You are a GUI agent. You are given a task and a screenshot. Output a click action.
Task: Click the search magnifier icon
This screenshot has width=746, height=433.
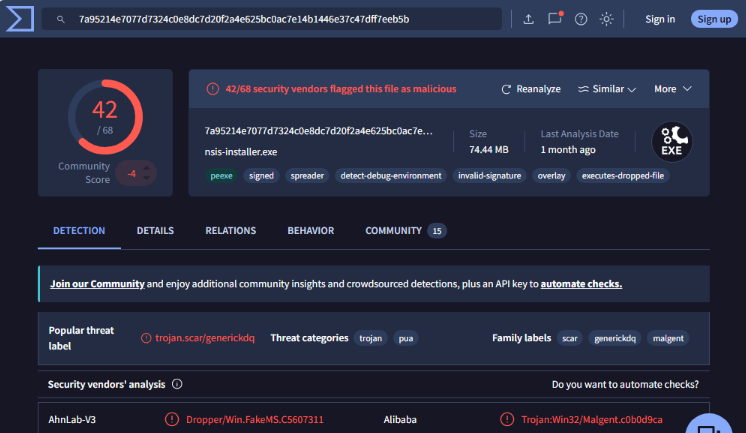click(x=60, y=20)
